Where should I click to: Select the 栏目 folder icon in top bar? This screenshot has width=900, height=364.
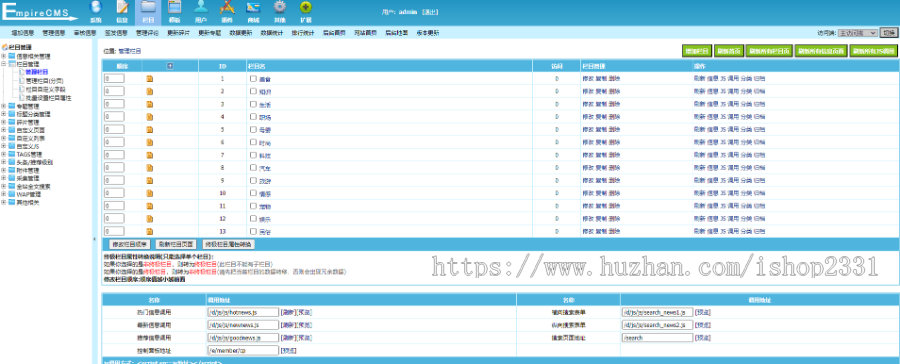(148, 7)
